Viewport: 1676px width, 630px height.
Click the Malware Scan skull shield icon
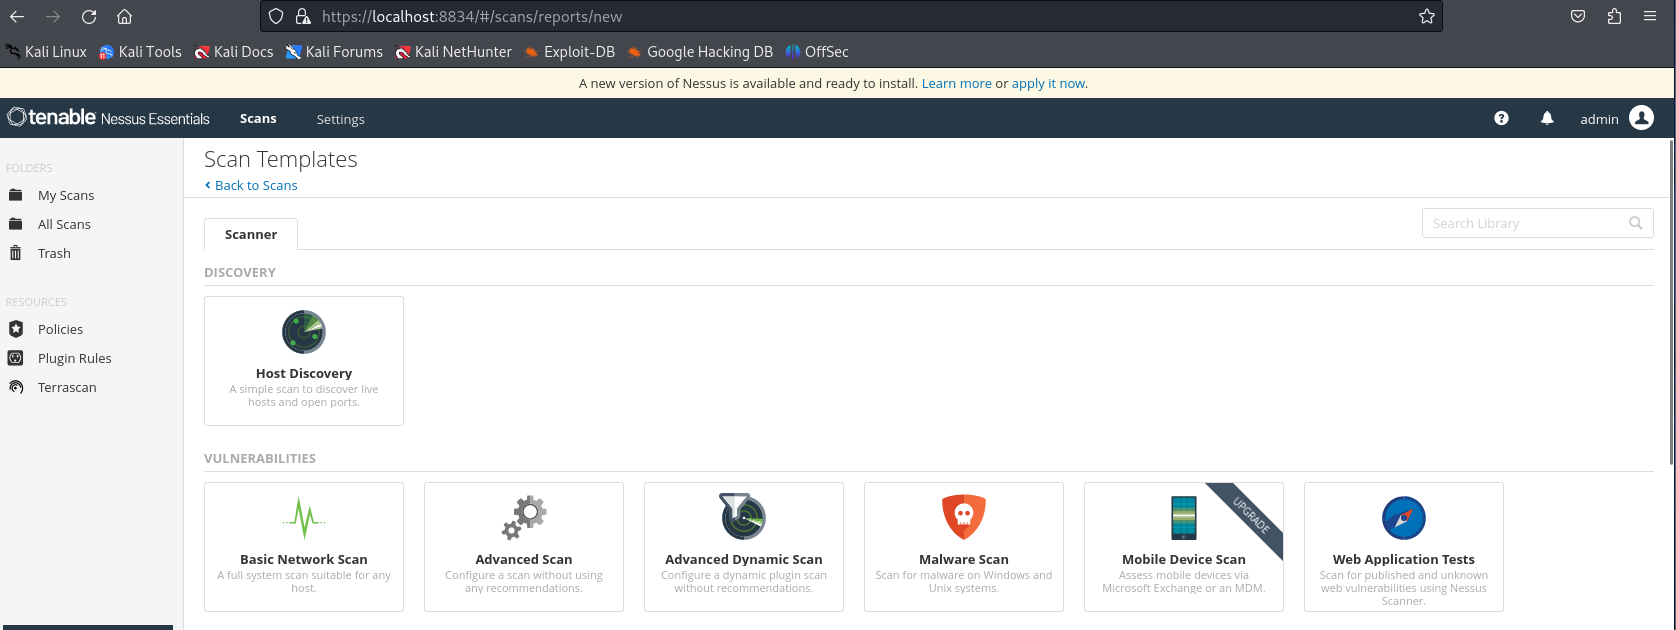(x=964, y=517)
